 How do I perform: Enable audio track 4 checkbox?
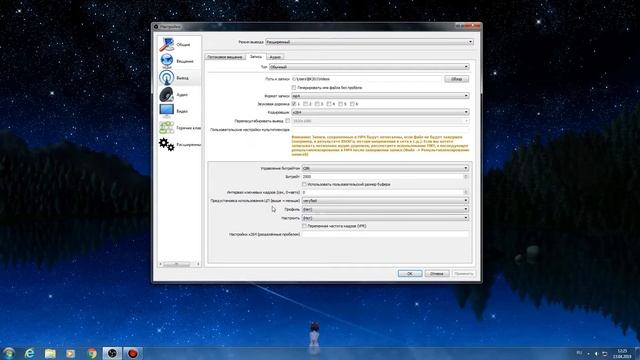click(329, 104)
